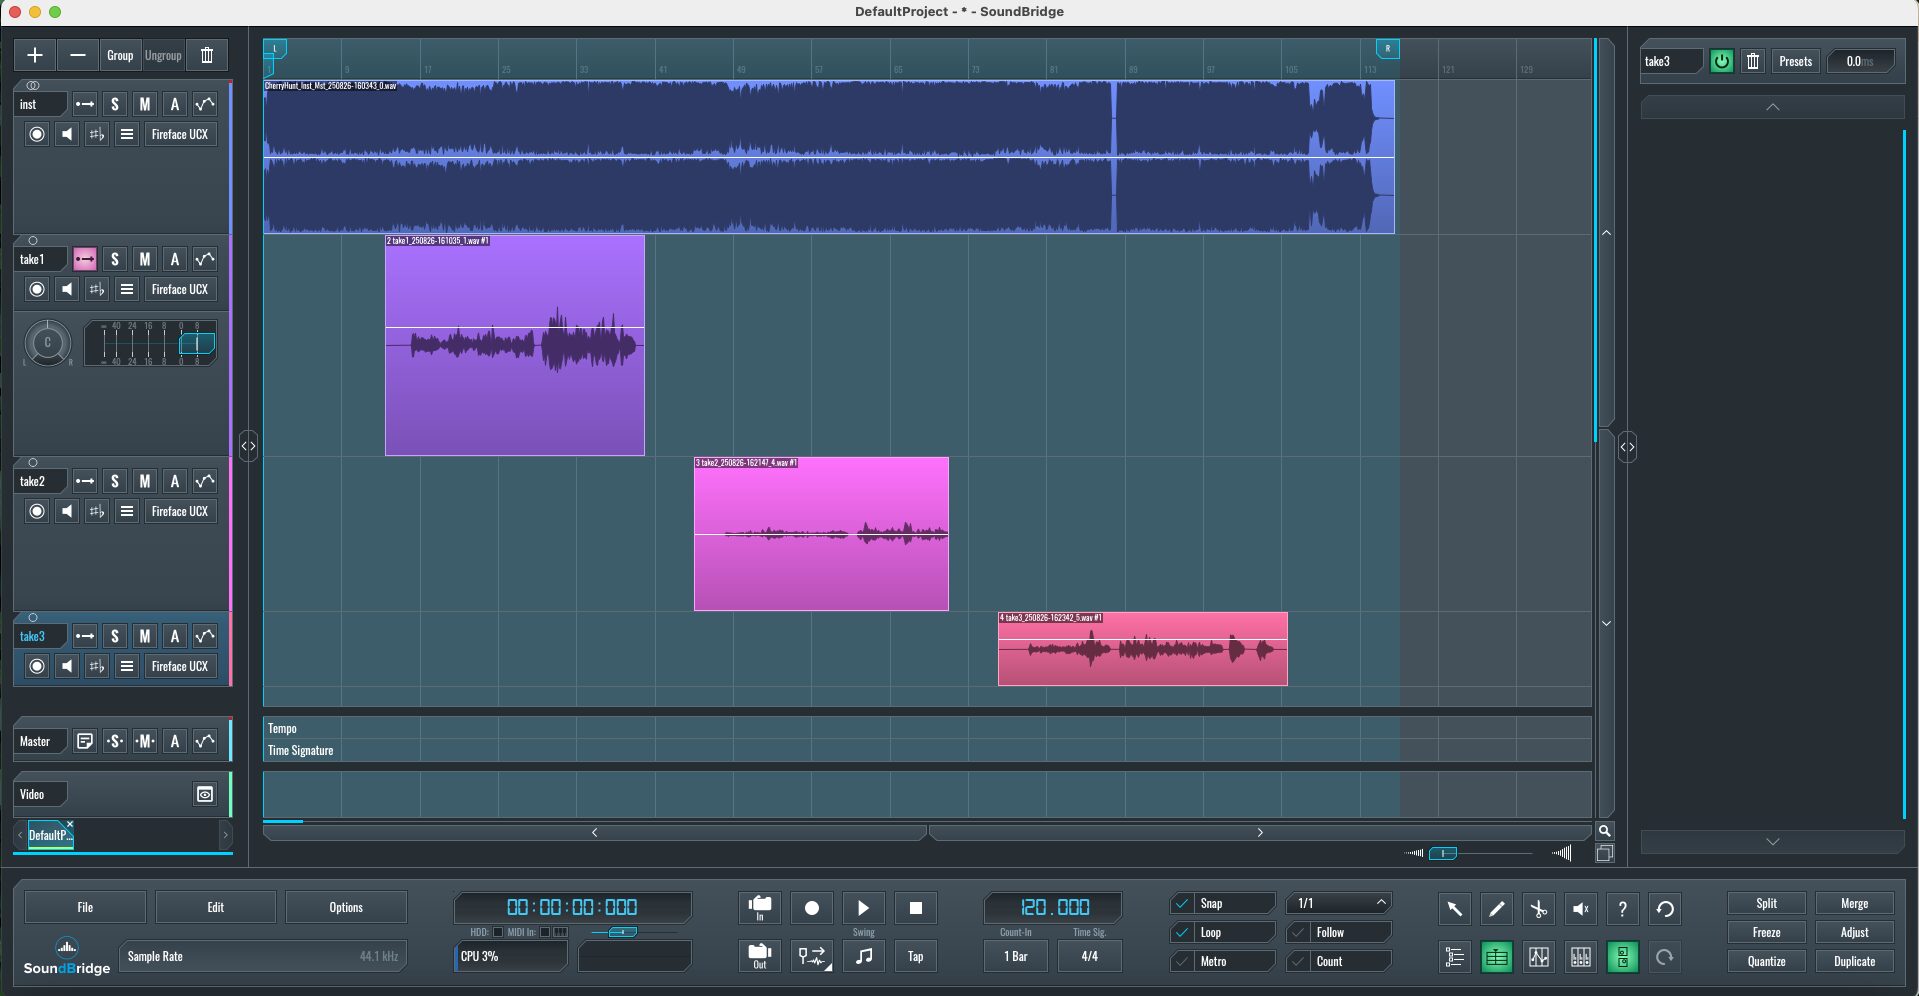The height and width of the screenshot is (996, 1919).
Task: Enable the Follow checkbox
Action: [x=1298, y=932]
